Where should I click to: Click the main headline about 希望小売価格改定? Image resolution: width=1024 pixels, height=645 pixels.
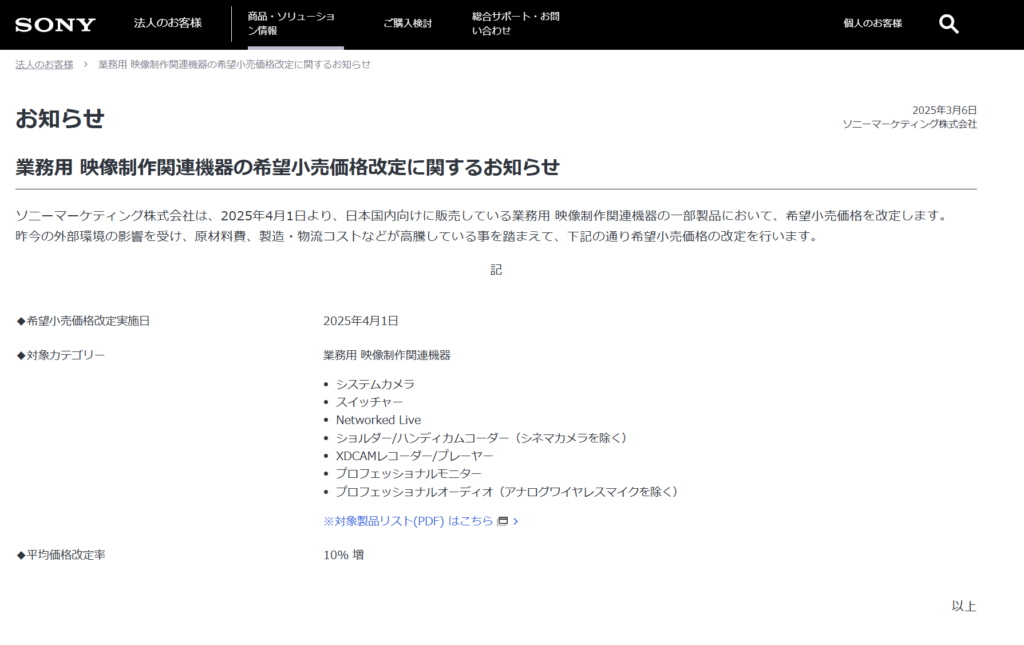pyautogui.click(x=287, y=167)
